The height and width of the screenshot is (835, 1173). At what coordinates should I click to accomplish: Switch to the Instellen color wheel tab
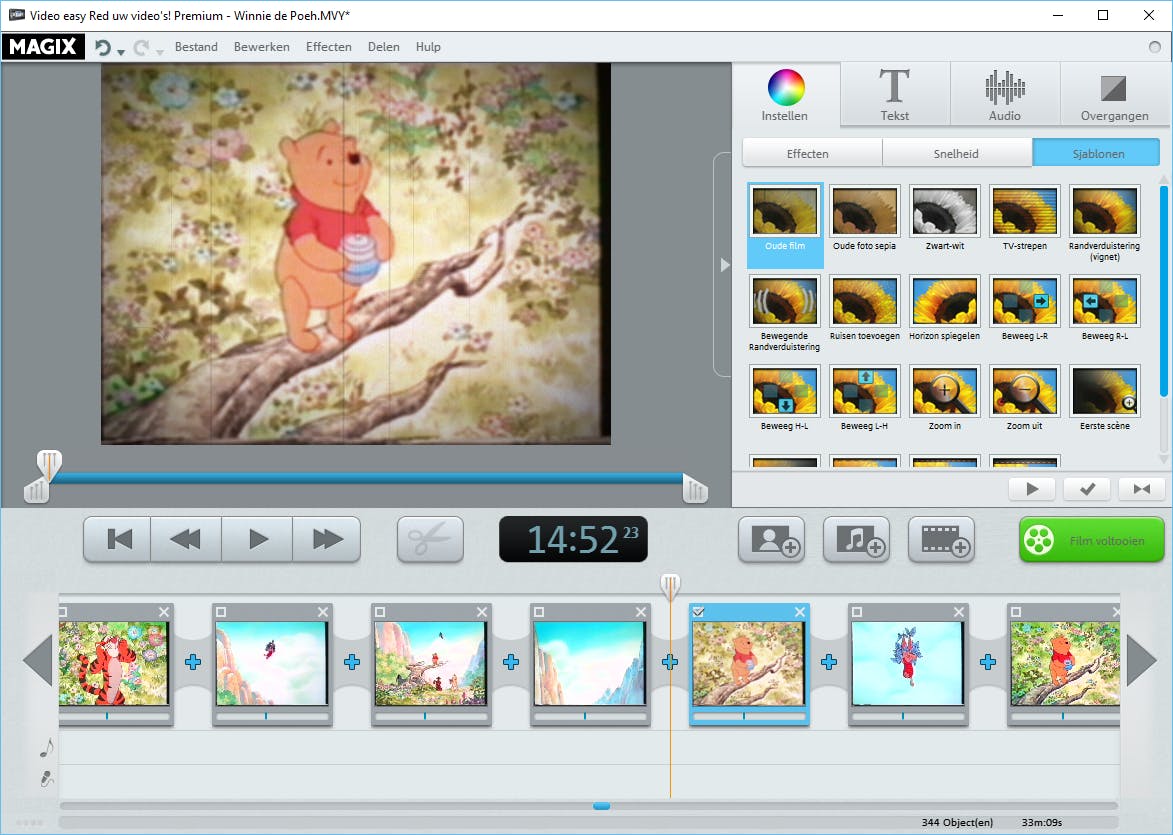coord(785,94)
